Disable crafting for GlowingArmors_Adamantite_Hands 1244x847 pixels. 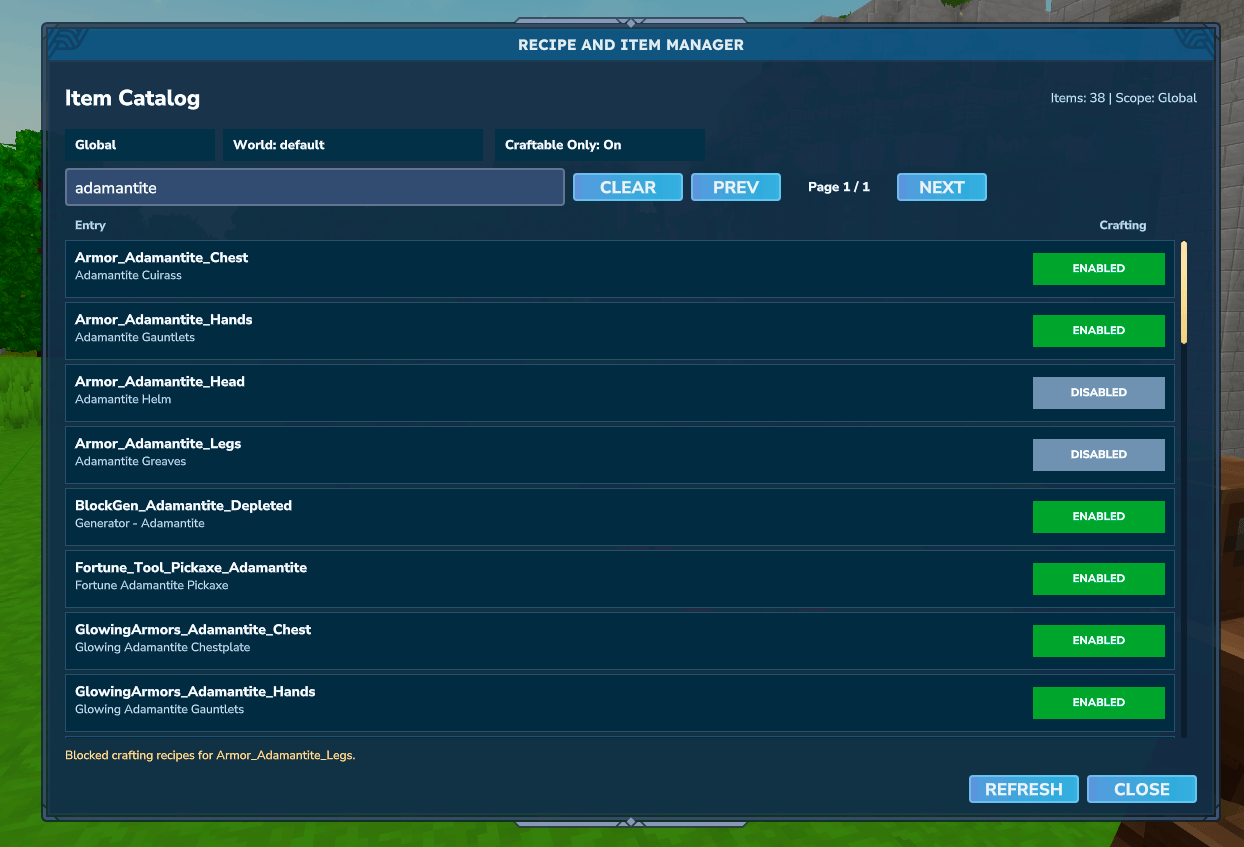pyautogui.click(x=1098, y=703)
